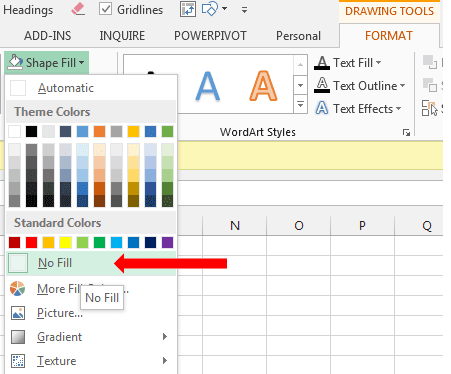Choose Automatic fill option

(x=91, y=88)
